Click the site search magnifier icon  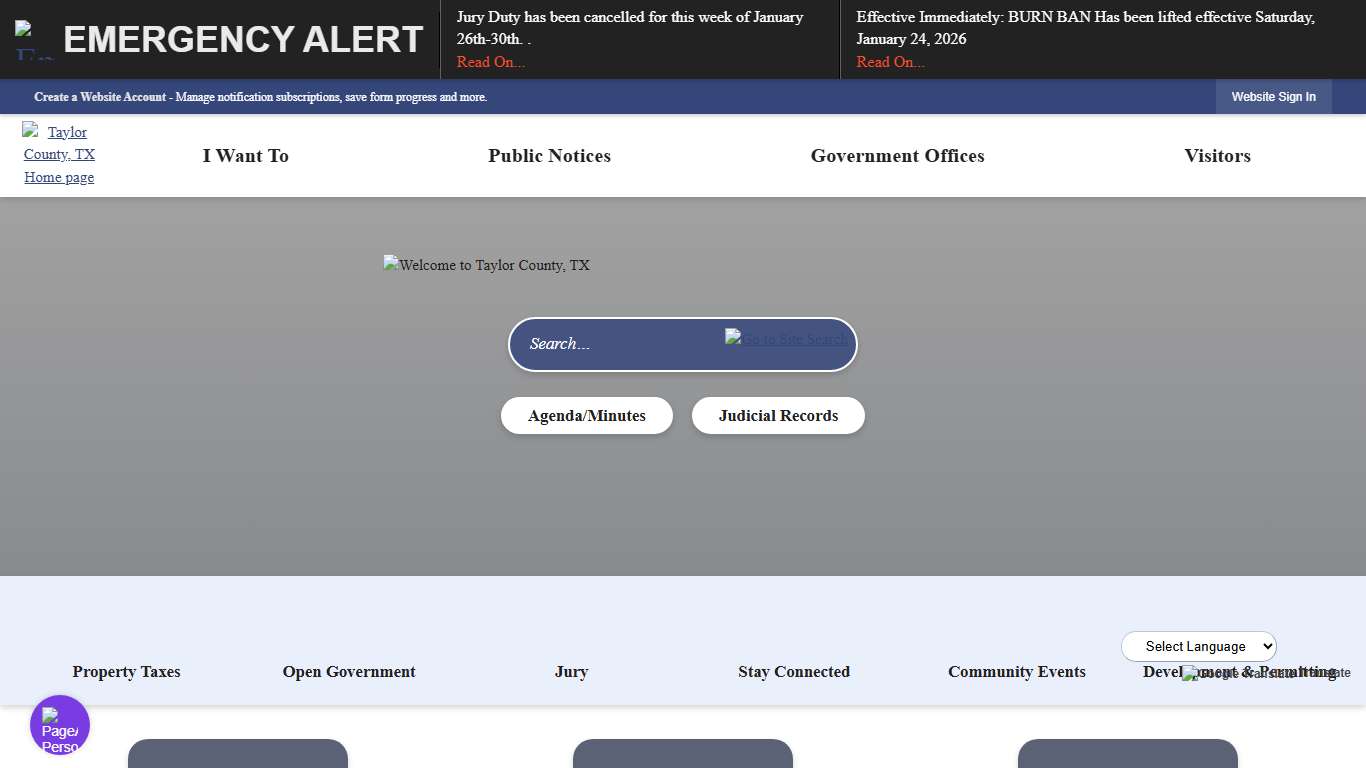(x=786, y=340)
